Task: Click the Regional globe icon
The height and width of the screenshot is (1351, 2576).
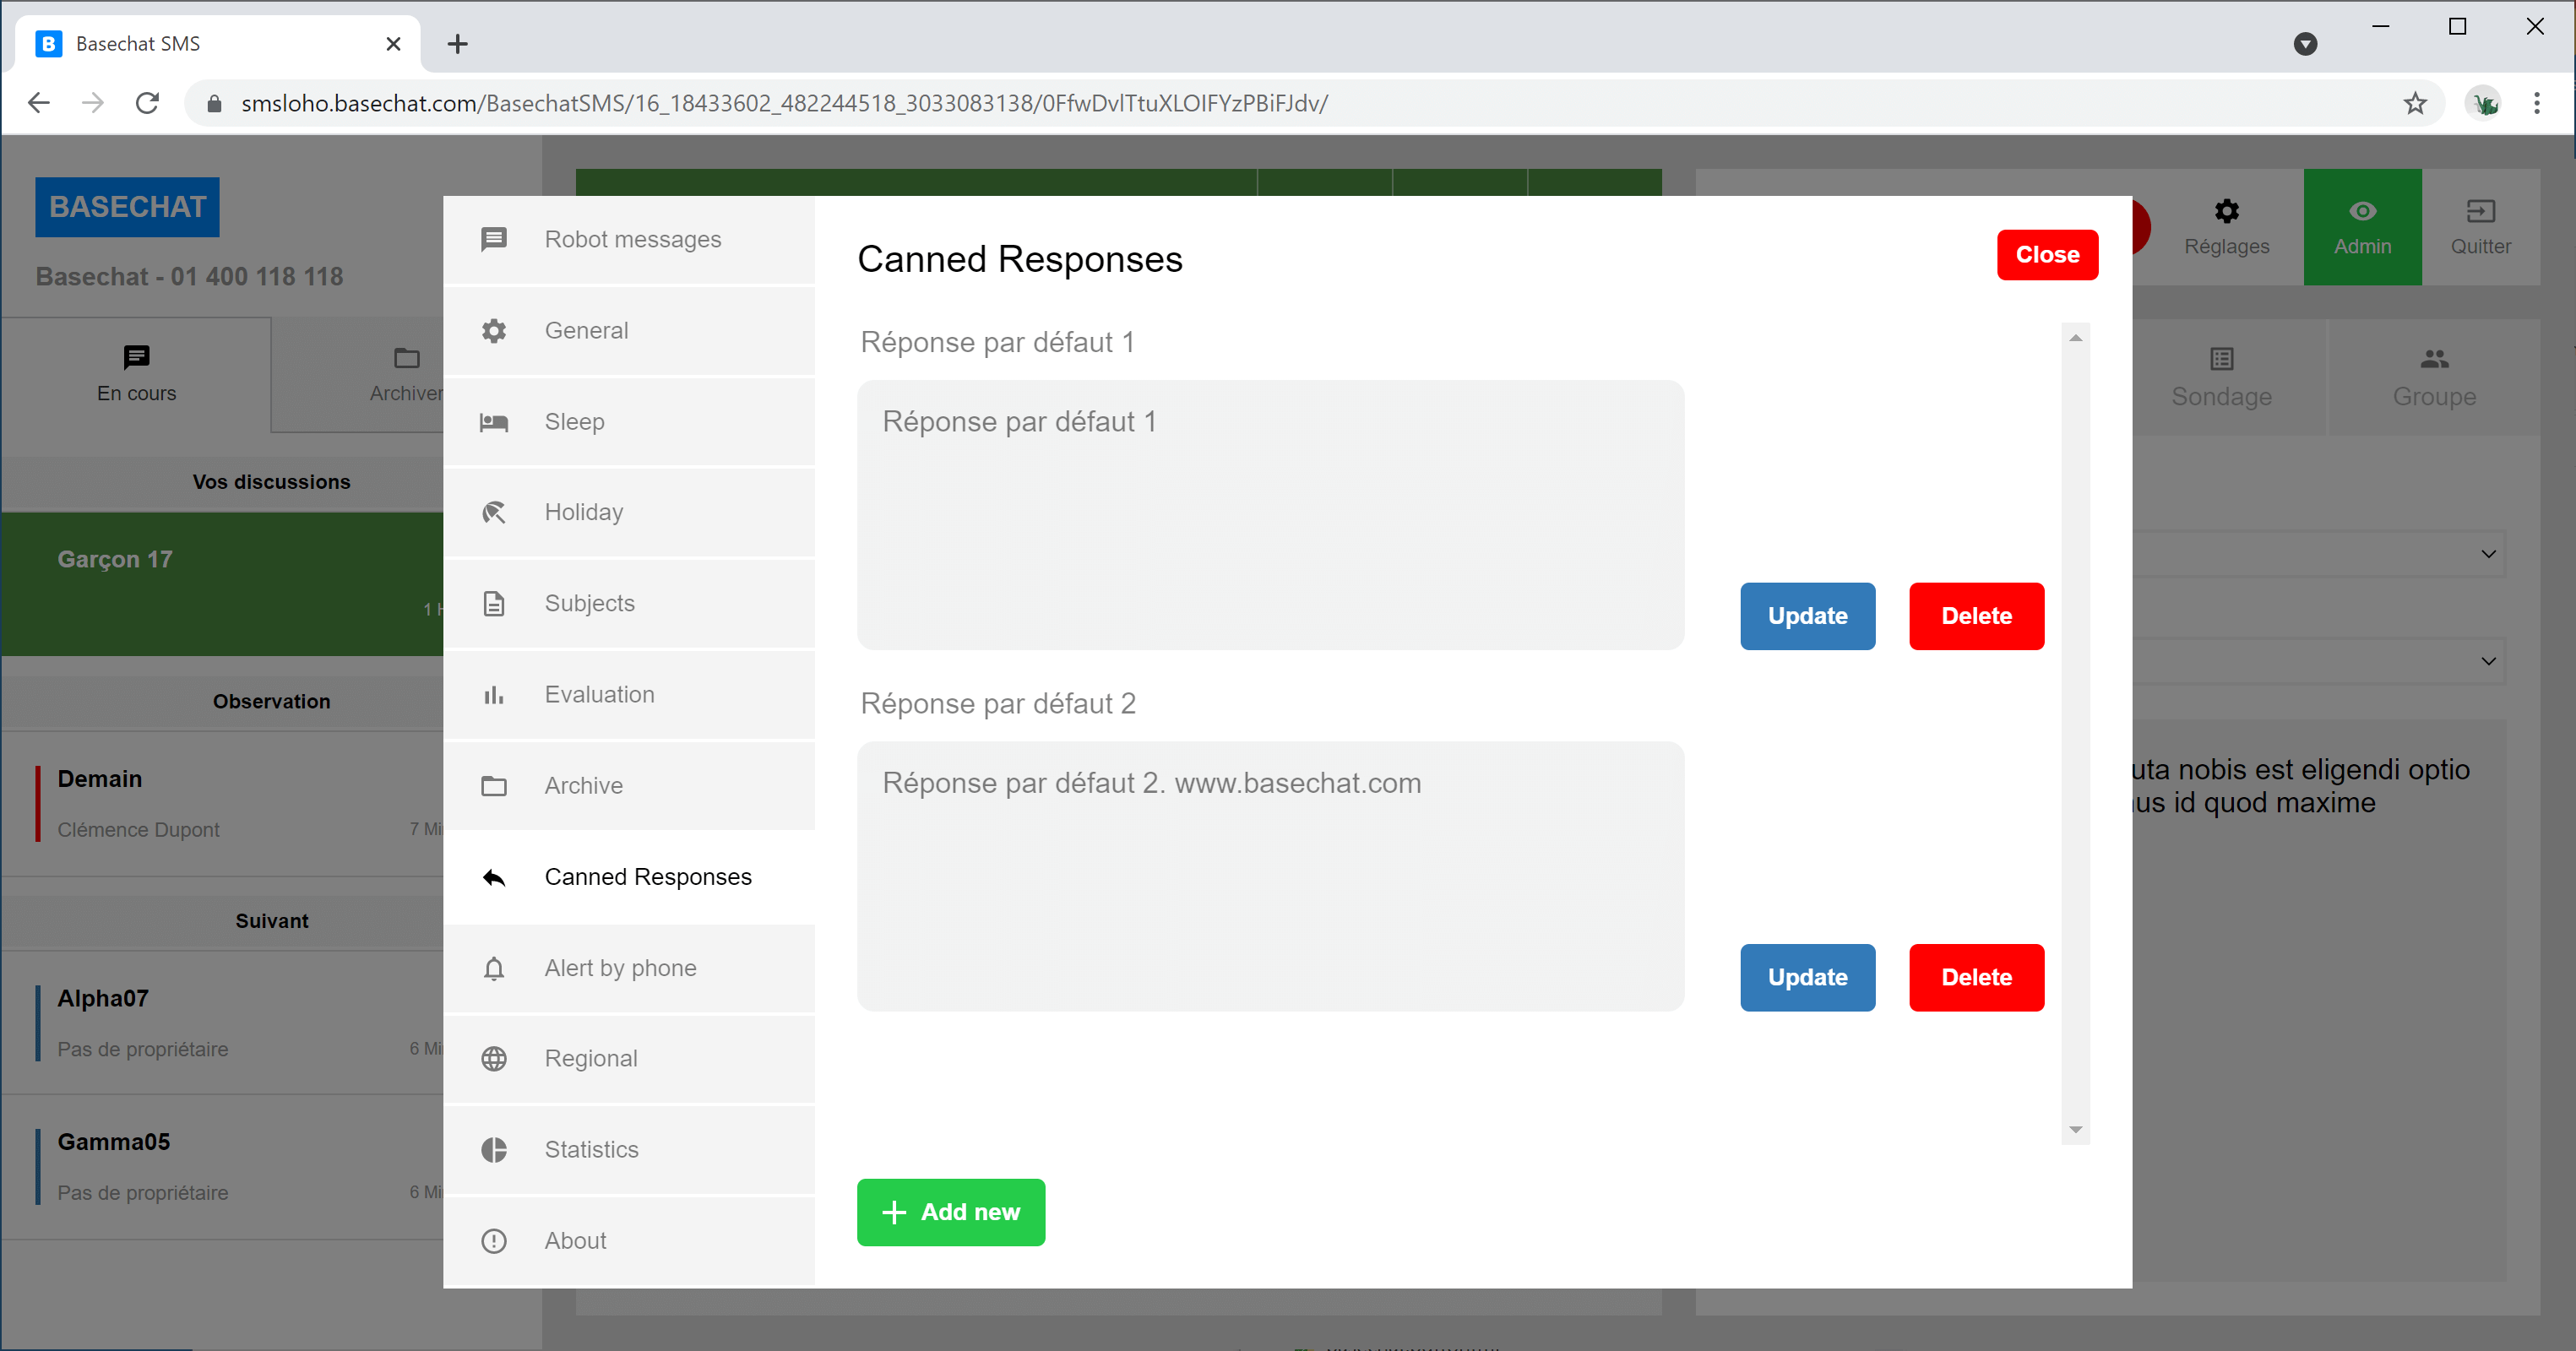Action: pyautogui.click(x=494, y=1059)
